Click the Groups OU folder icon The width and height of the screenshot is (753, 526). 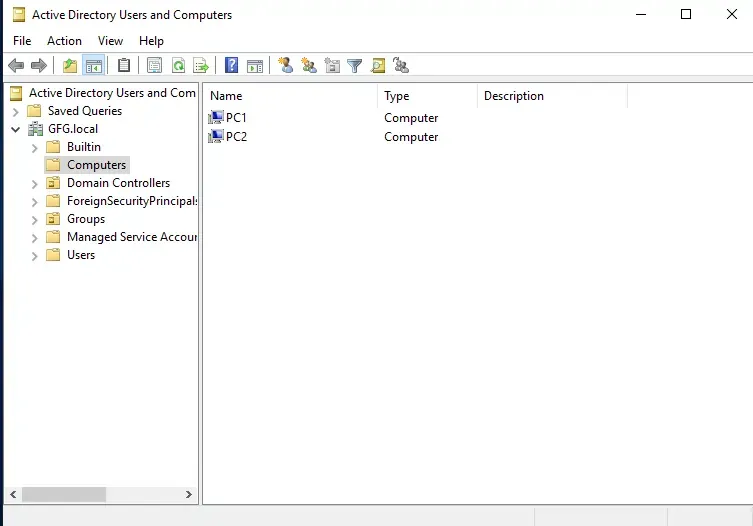coord(53,219)
